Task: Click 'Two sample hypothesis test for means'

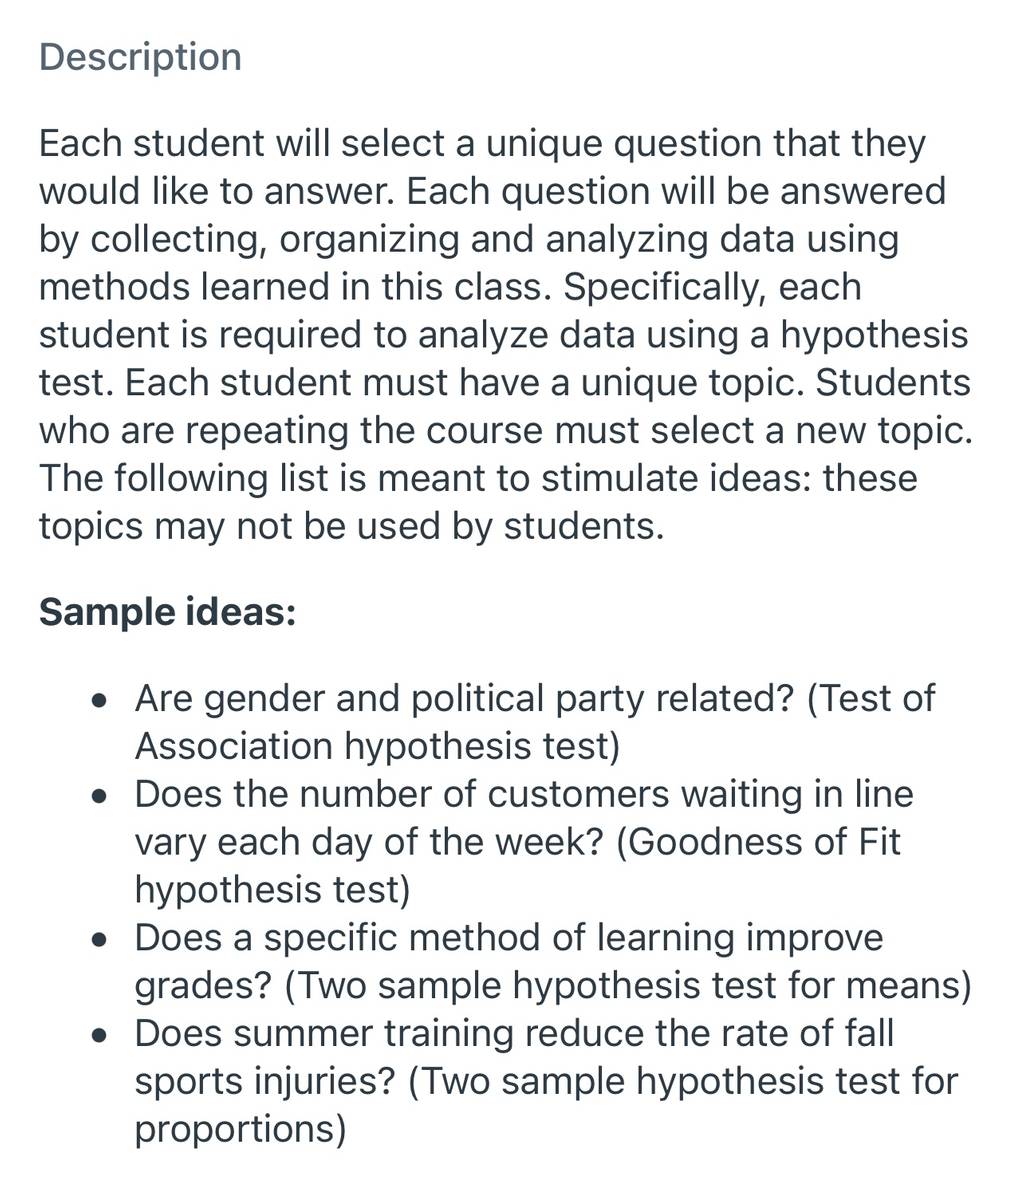Action: [629, 986]
